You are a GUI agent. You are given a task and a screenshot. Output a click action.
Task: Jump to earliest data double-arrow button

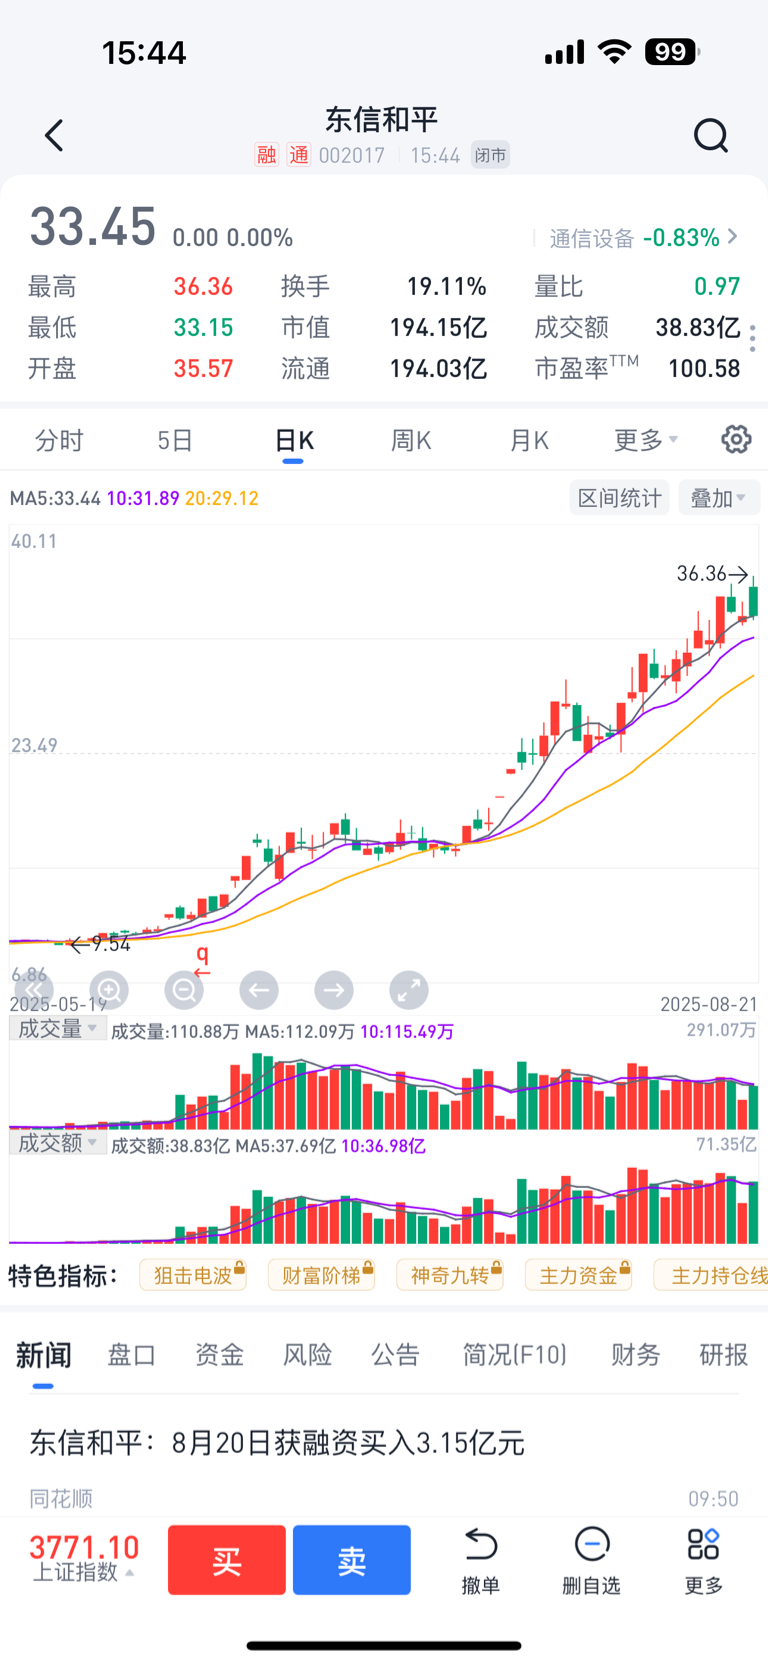click(x=34, y=990)
